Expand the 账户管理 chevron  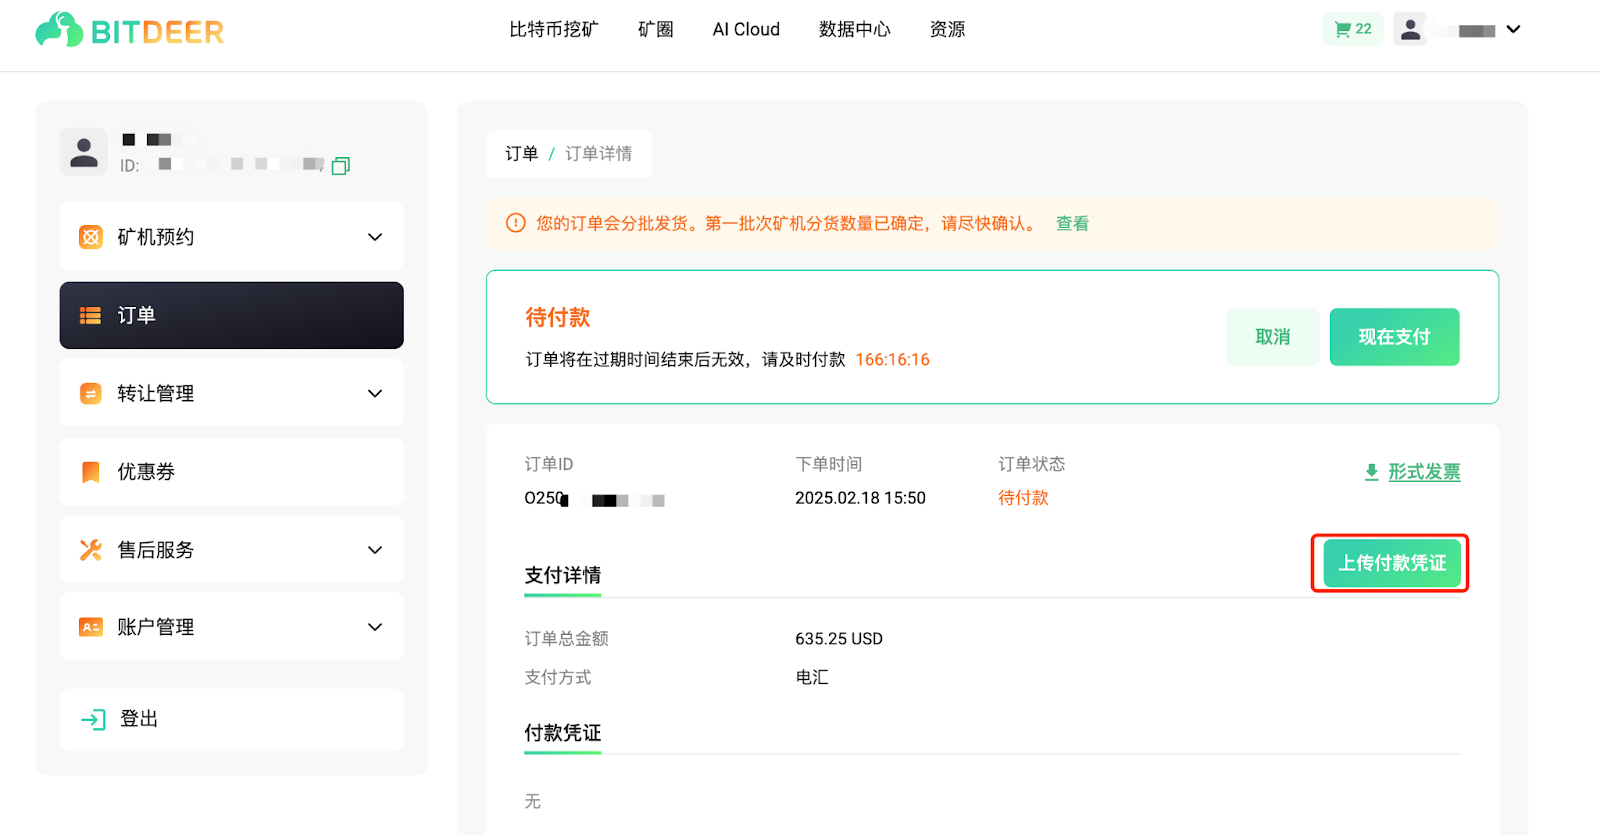click(375, 627)
